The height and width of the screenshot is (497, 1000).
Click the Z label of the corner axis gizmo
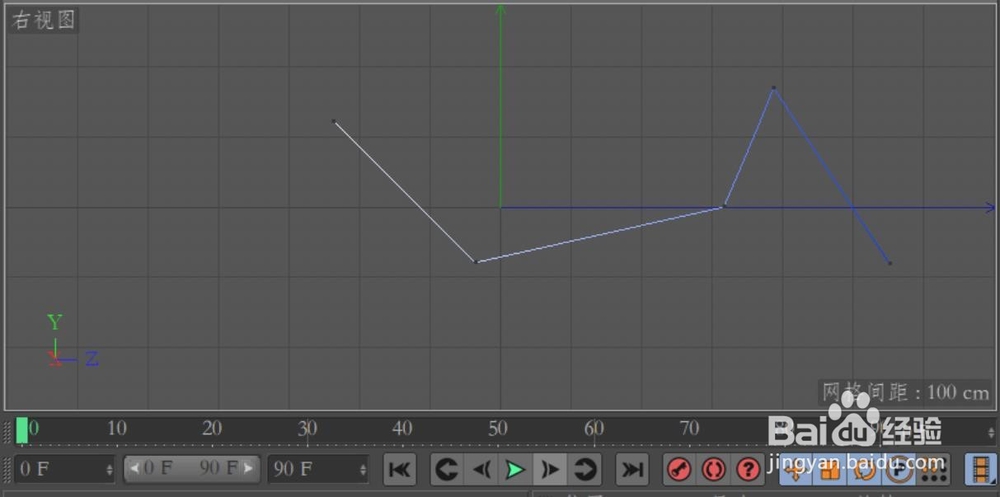coord(92,359)
